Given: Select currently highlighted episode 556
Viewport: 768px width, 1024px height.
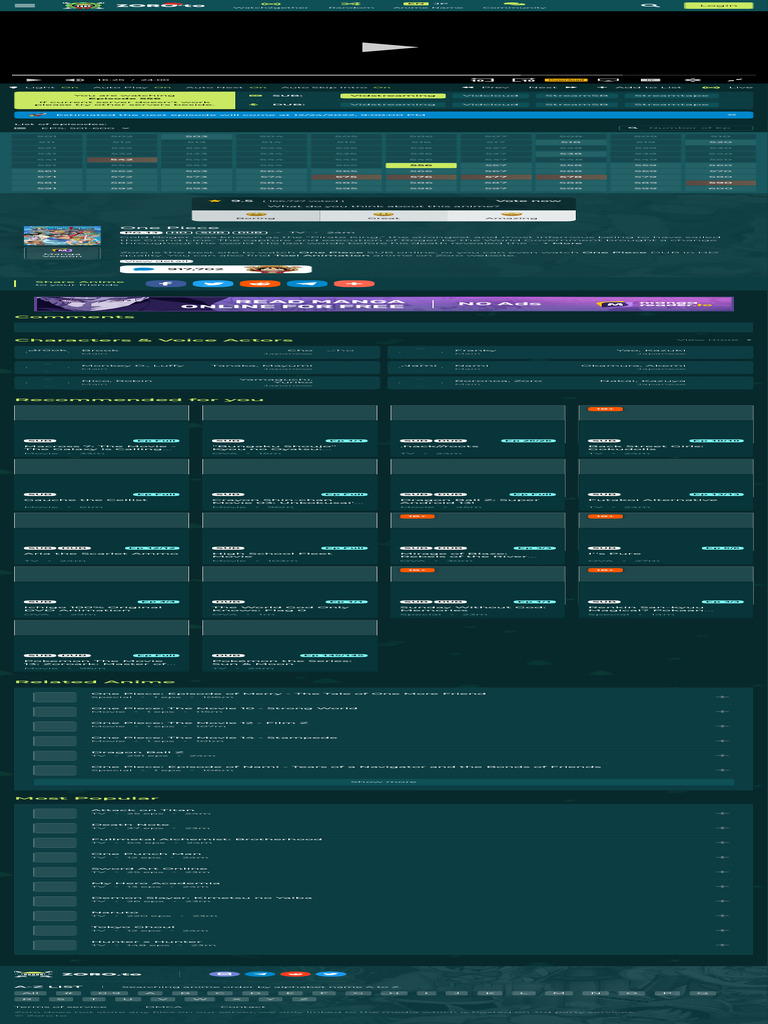Looking at the screenshot, I should pyautogui.click(x=421, y=166).
